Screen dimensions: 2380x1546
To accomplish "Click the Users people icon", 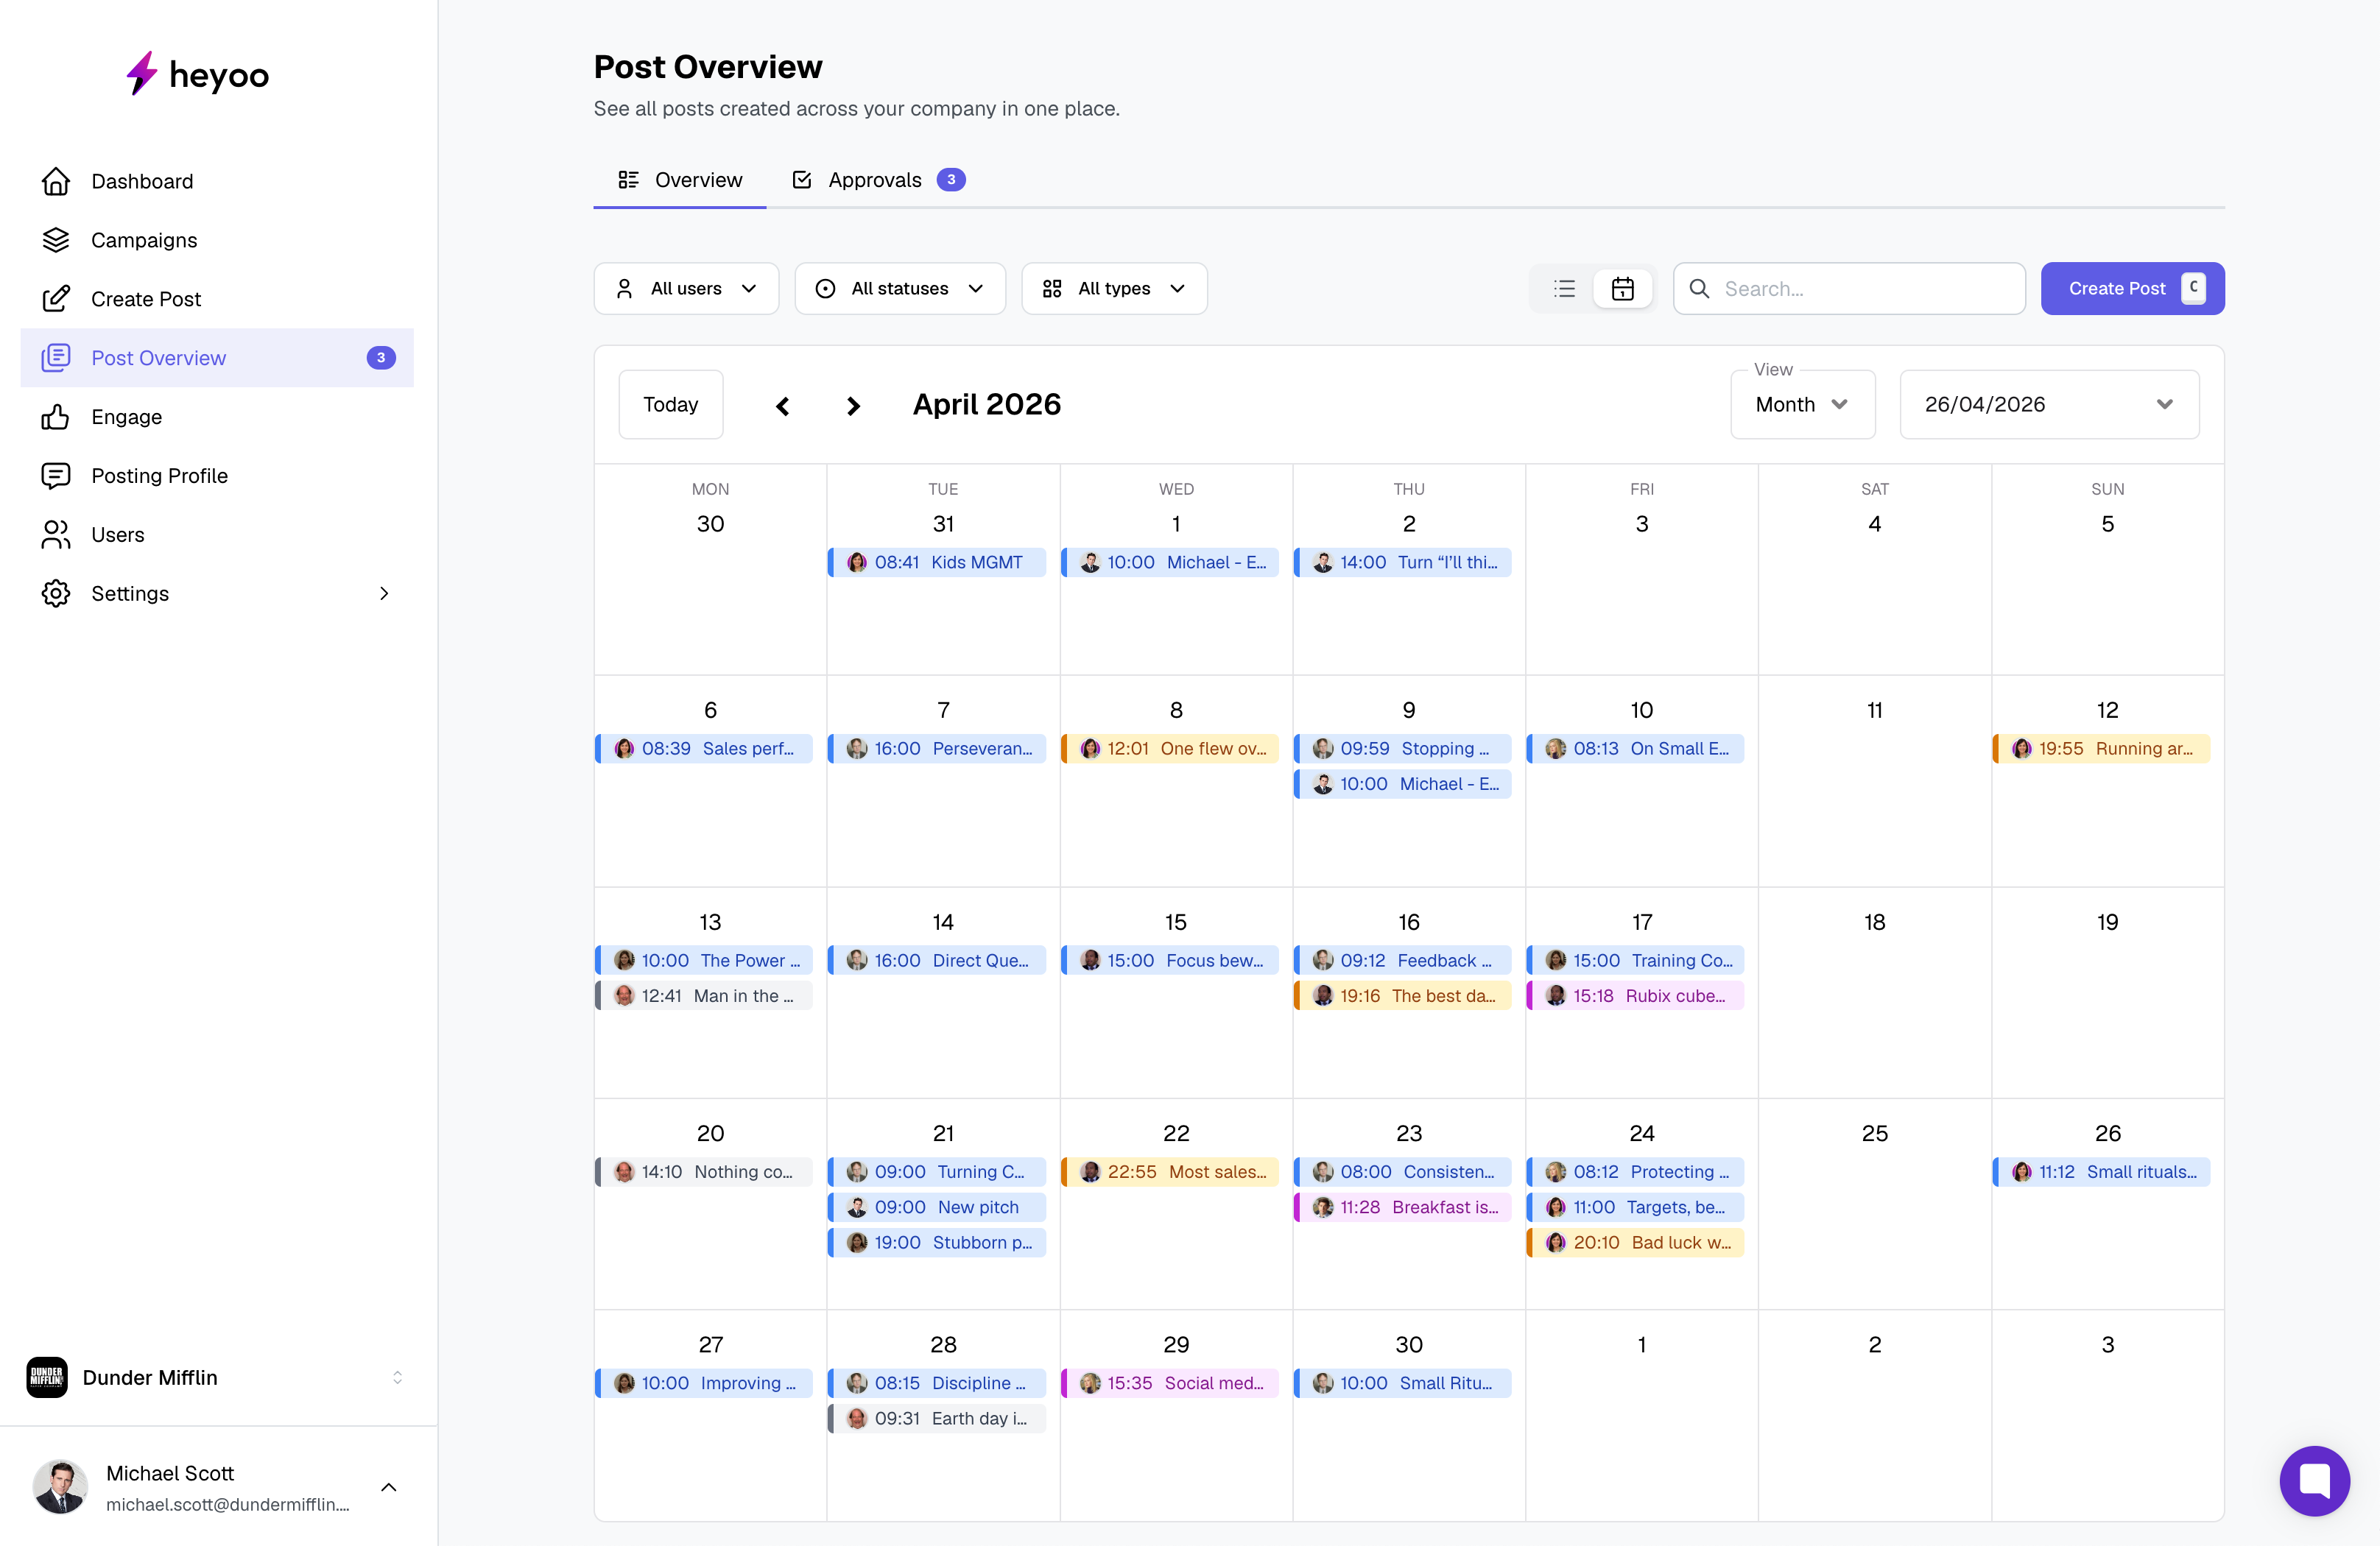I will (56, 535).
